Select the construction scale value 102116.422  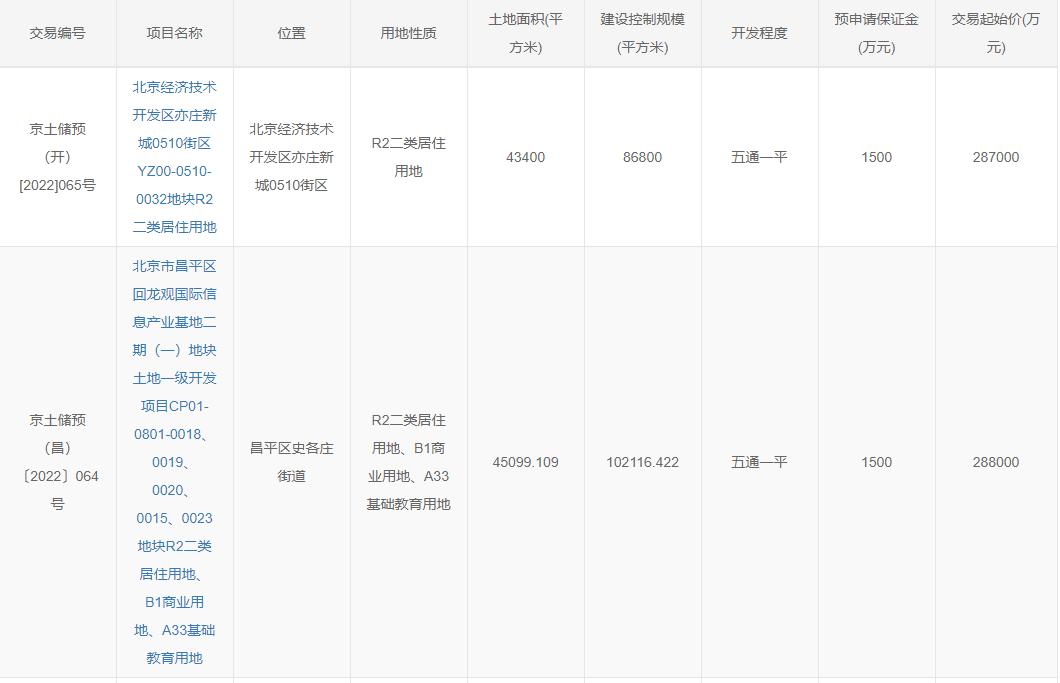(x=641, y=462)
